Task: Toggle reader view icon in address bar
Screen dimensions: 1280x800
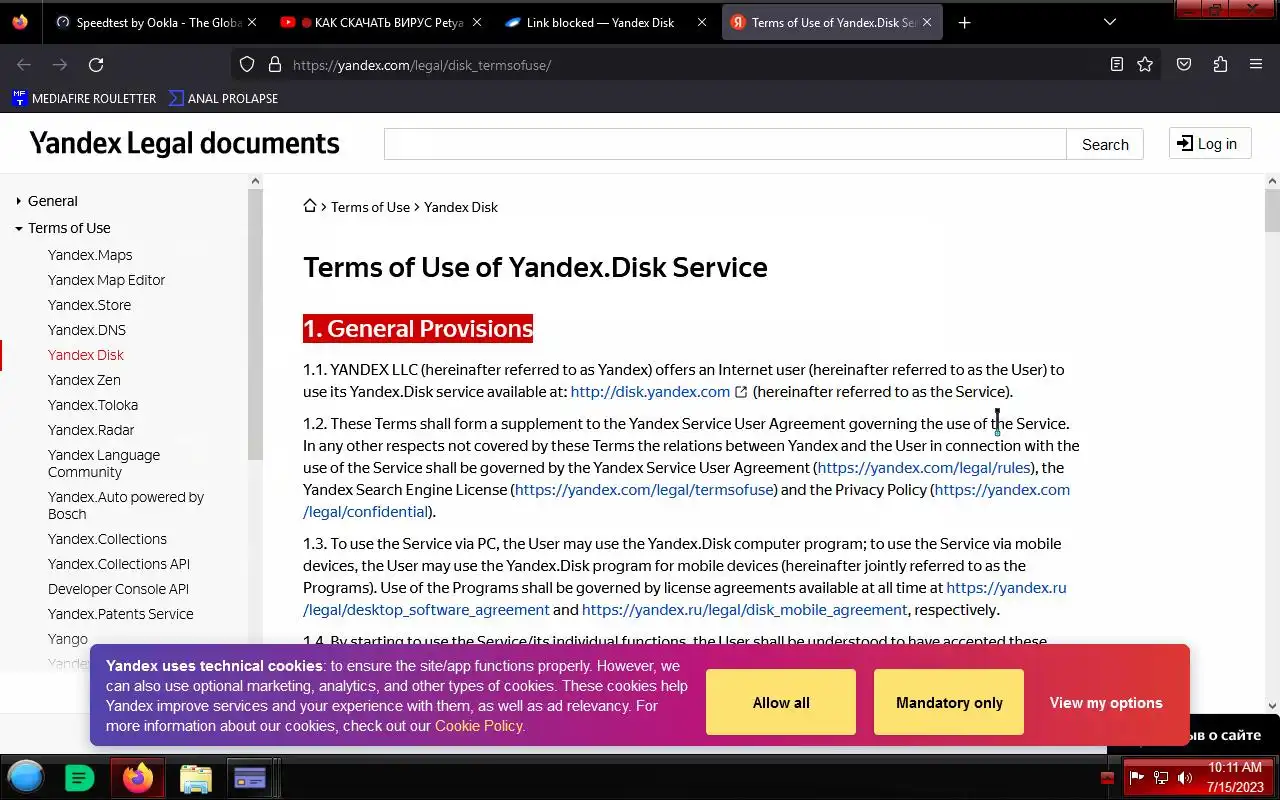Action: click(1117, 65)
